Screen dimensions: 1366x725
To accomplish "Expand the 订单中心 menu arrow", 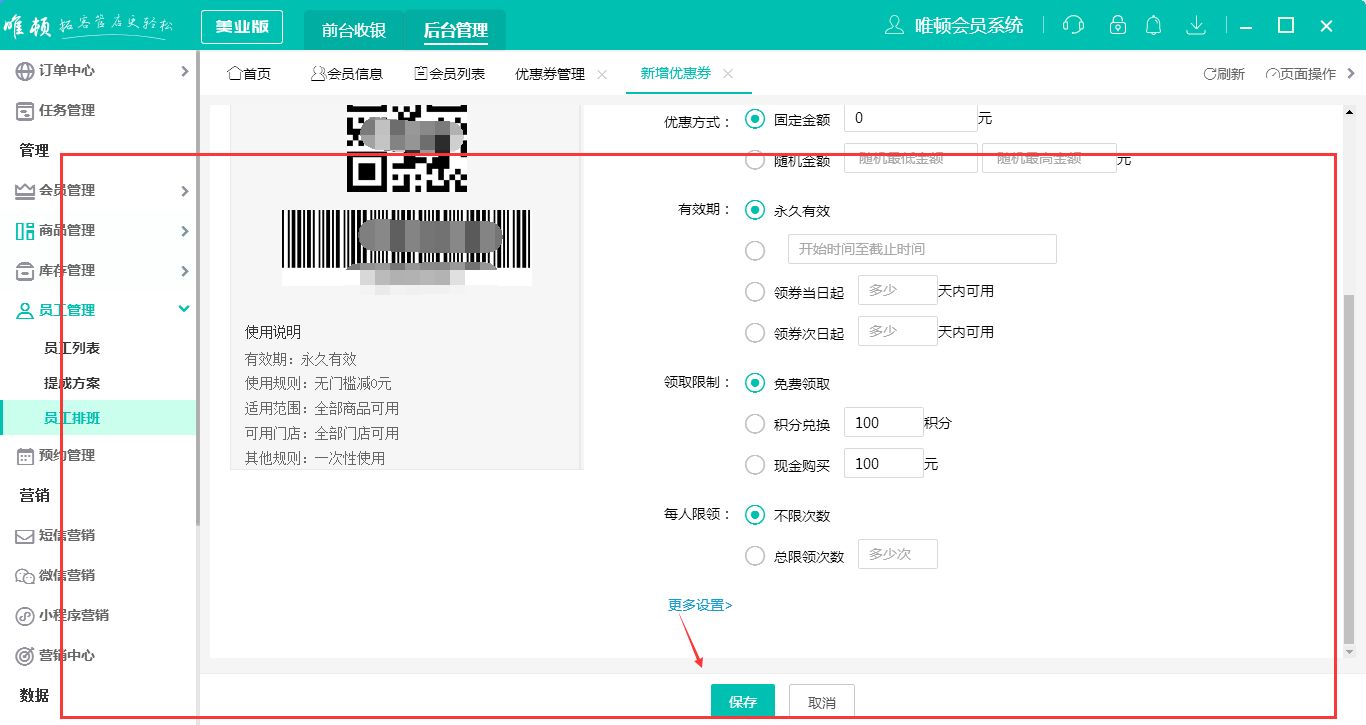I will coord(184,71).
